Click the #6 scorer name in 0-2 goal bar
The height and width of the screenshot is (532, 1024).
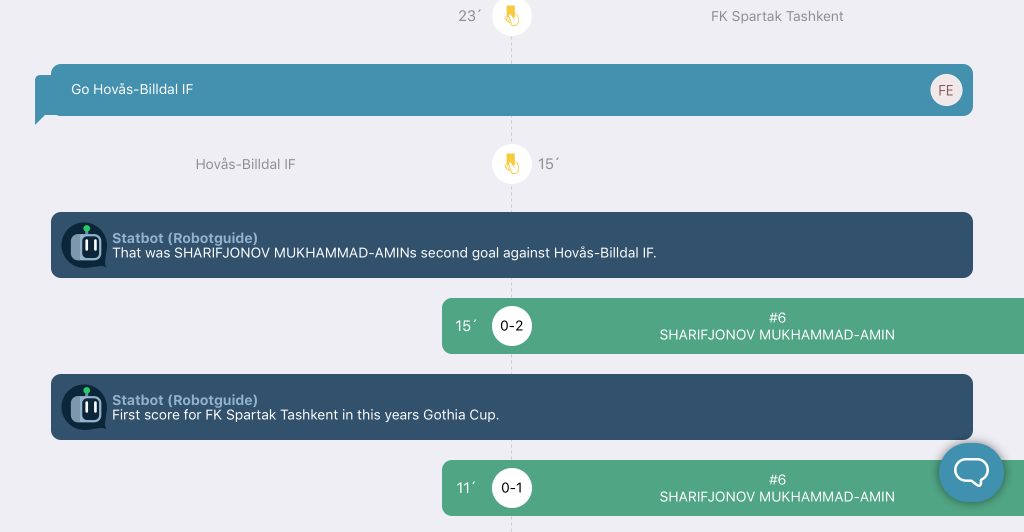pos(777,335)
